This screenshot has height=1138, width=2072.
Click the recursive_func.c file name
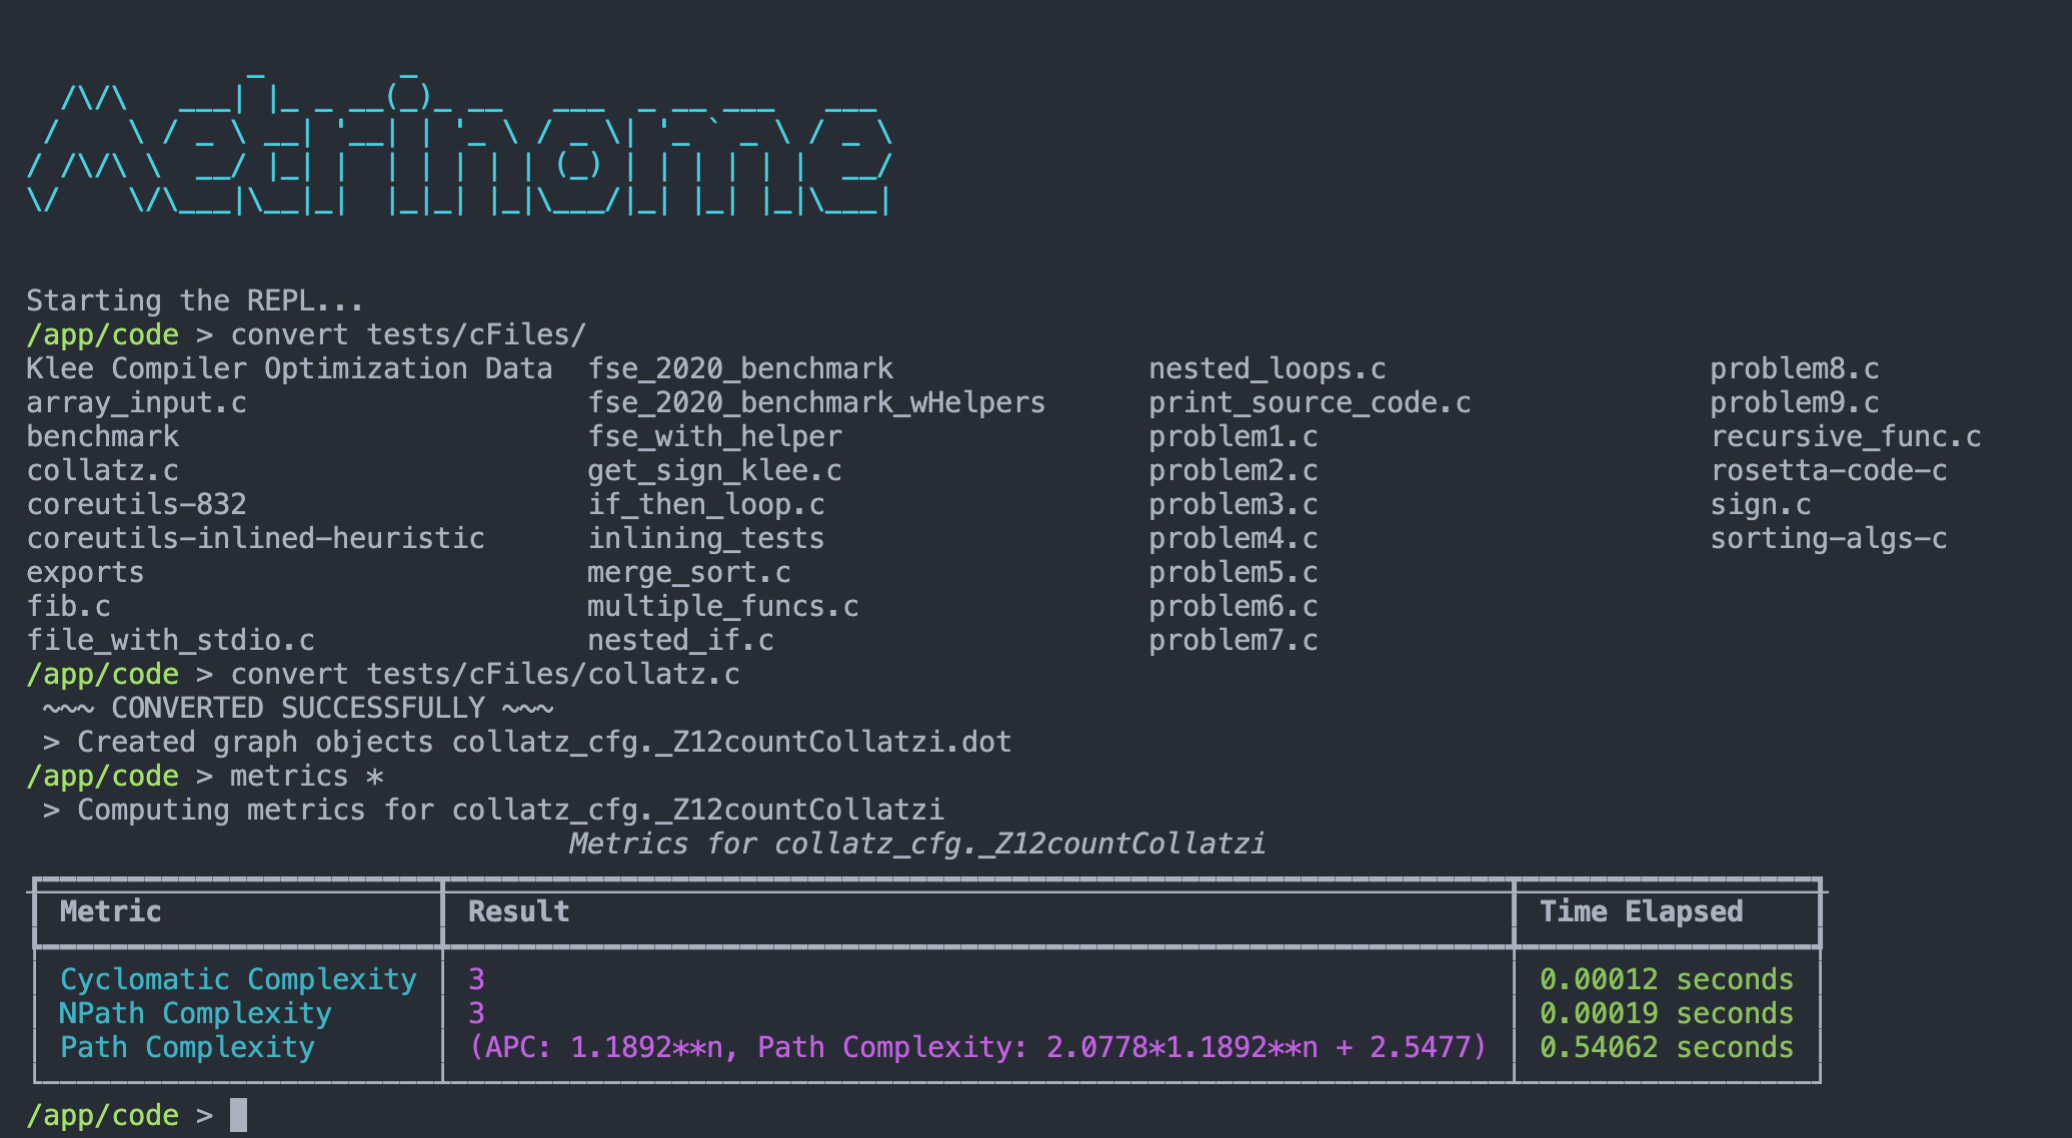(1844, 436)
